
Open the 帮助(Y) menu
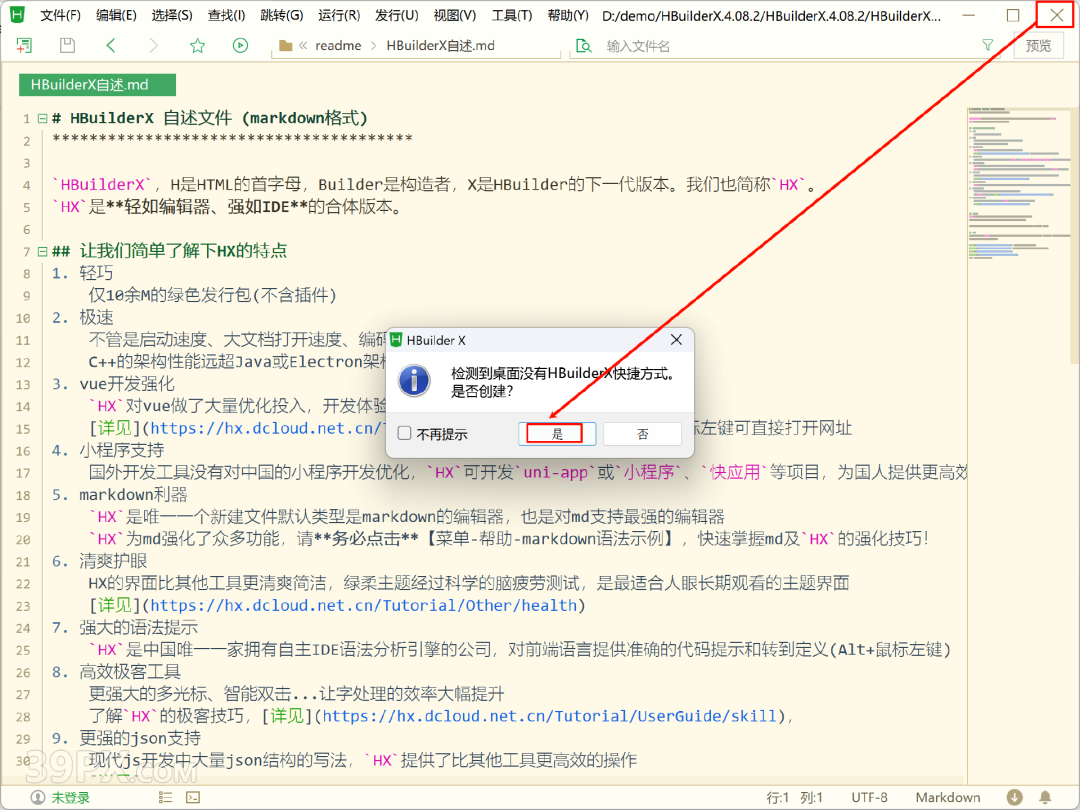[568, 15]
